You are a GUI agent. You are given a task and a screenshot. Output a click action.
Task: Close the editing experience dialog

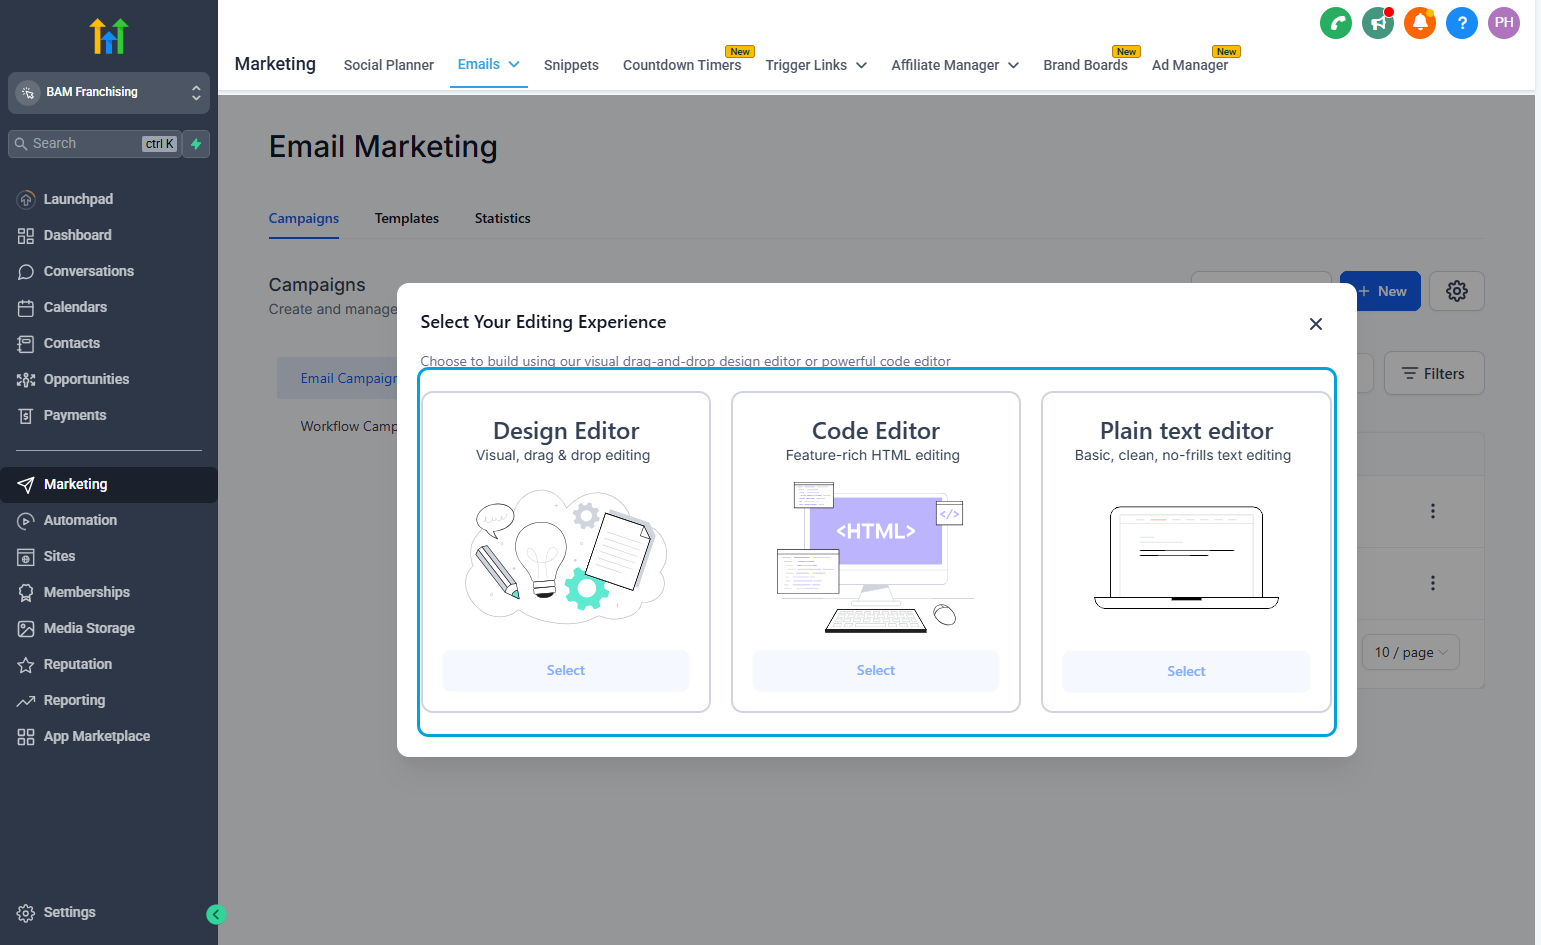pos(1316,324)
